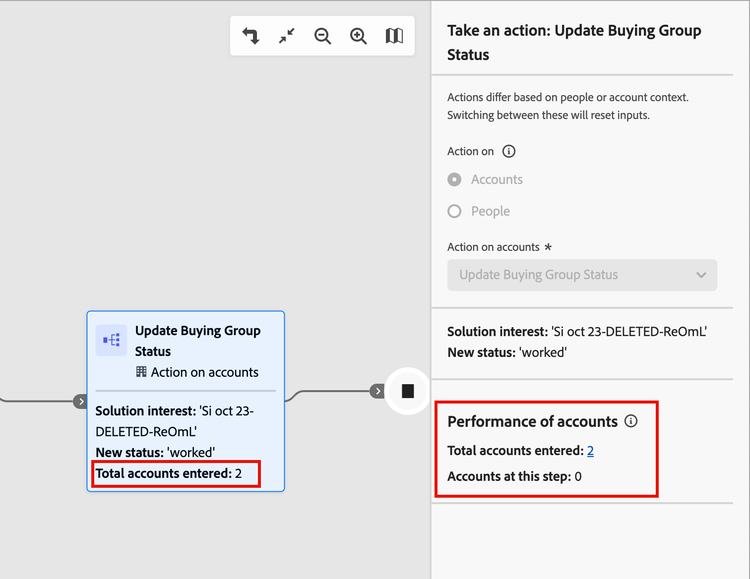Click the arrow connector before end node
The height and width of the screenshot is (579, 750).
coord(377,391)
